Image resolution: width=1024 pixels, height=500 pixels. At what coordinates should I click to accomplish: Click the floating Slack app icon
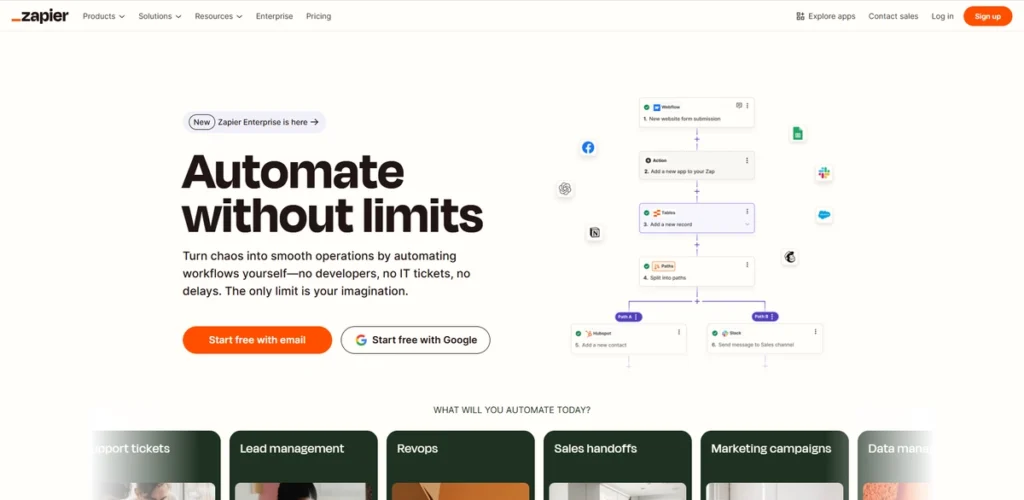[x=824, y=173]
